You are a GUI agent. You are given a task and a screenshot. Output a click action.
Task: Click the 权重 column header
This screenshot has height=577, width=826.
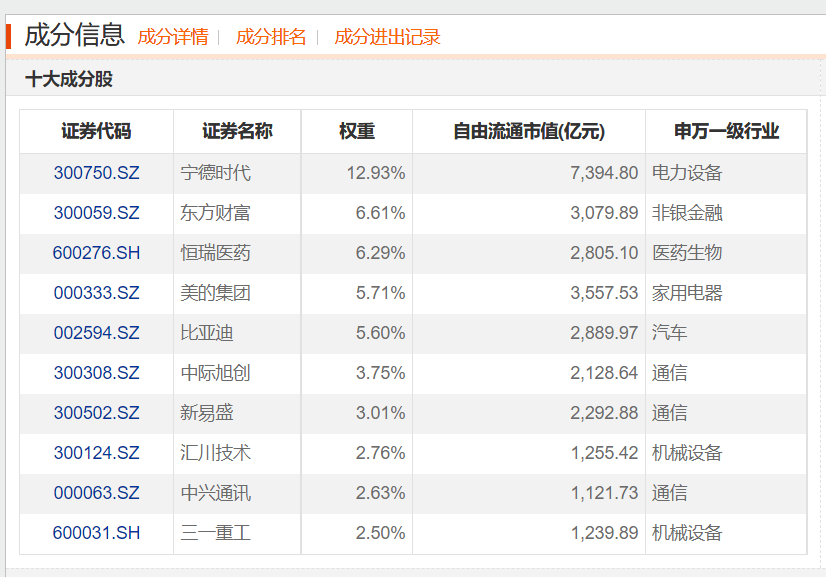coord(357,131)
